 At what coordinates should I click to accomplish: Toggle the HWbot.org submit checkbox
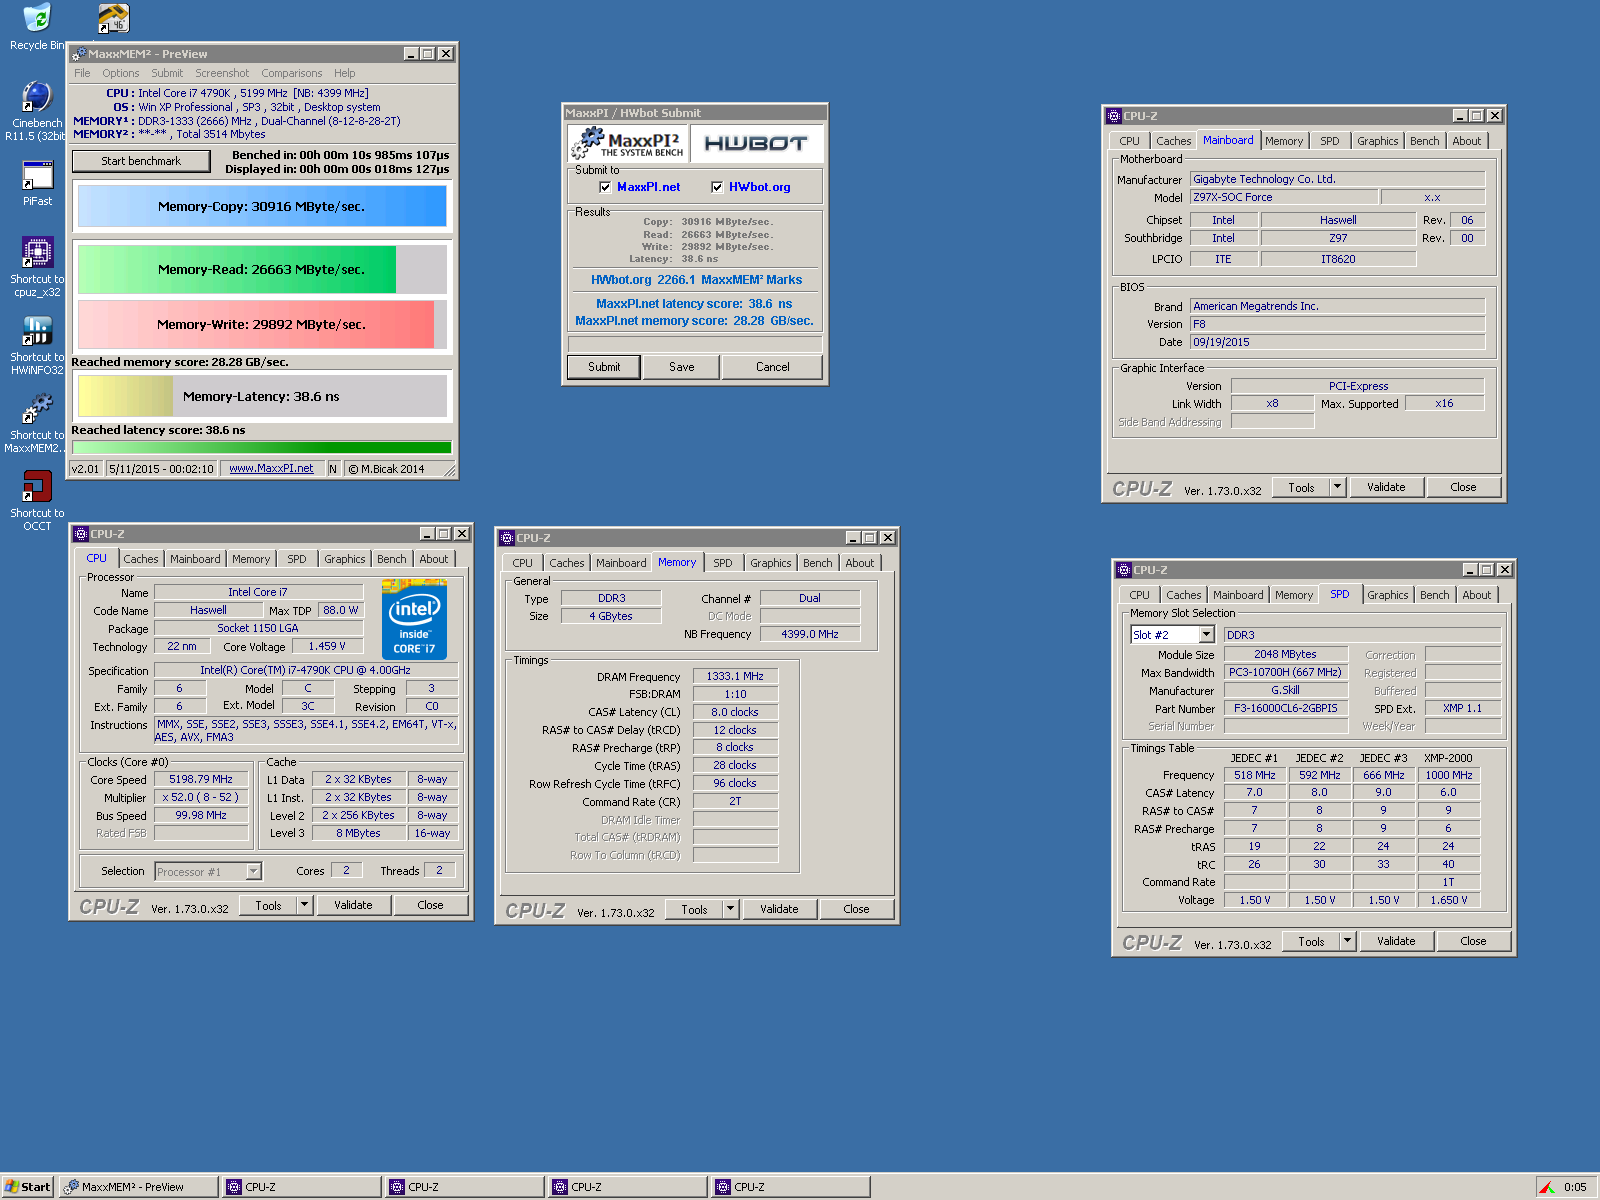pos(717,187)
